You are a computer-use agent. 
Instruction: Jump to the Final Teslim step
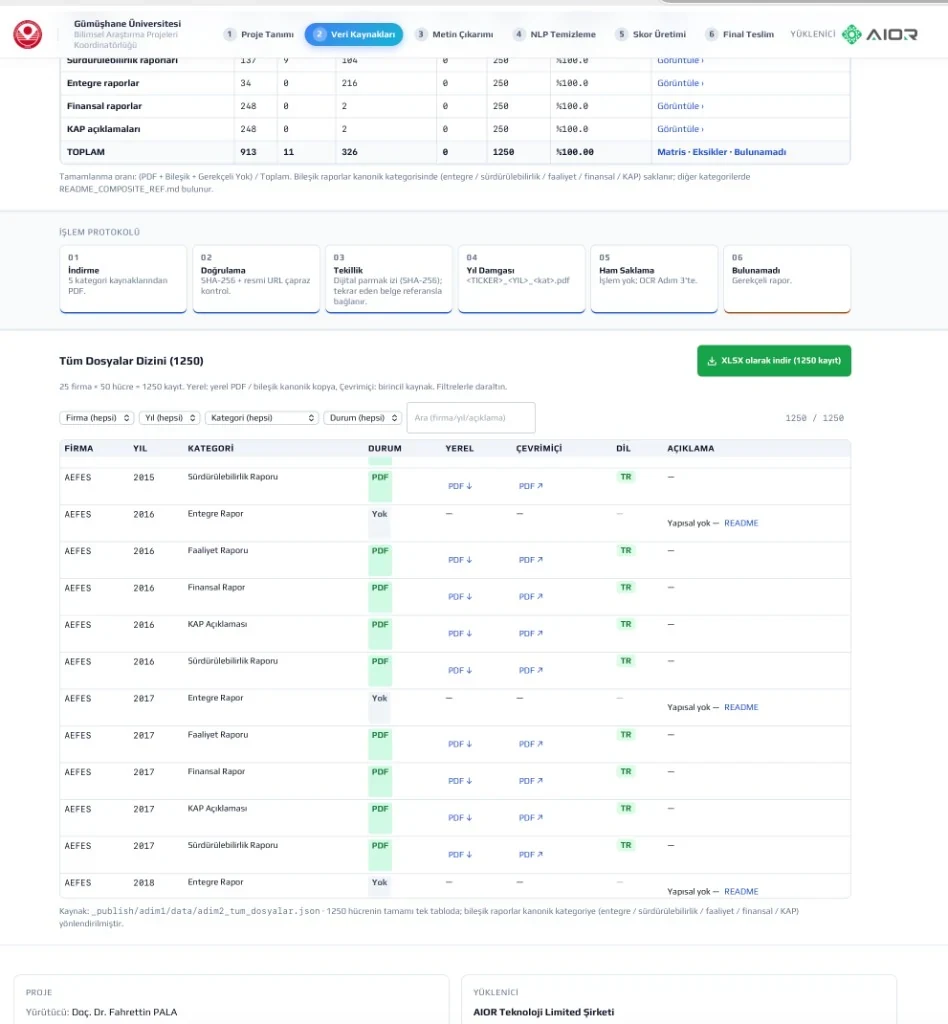(x=740, y=34)
